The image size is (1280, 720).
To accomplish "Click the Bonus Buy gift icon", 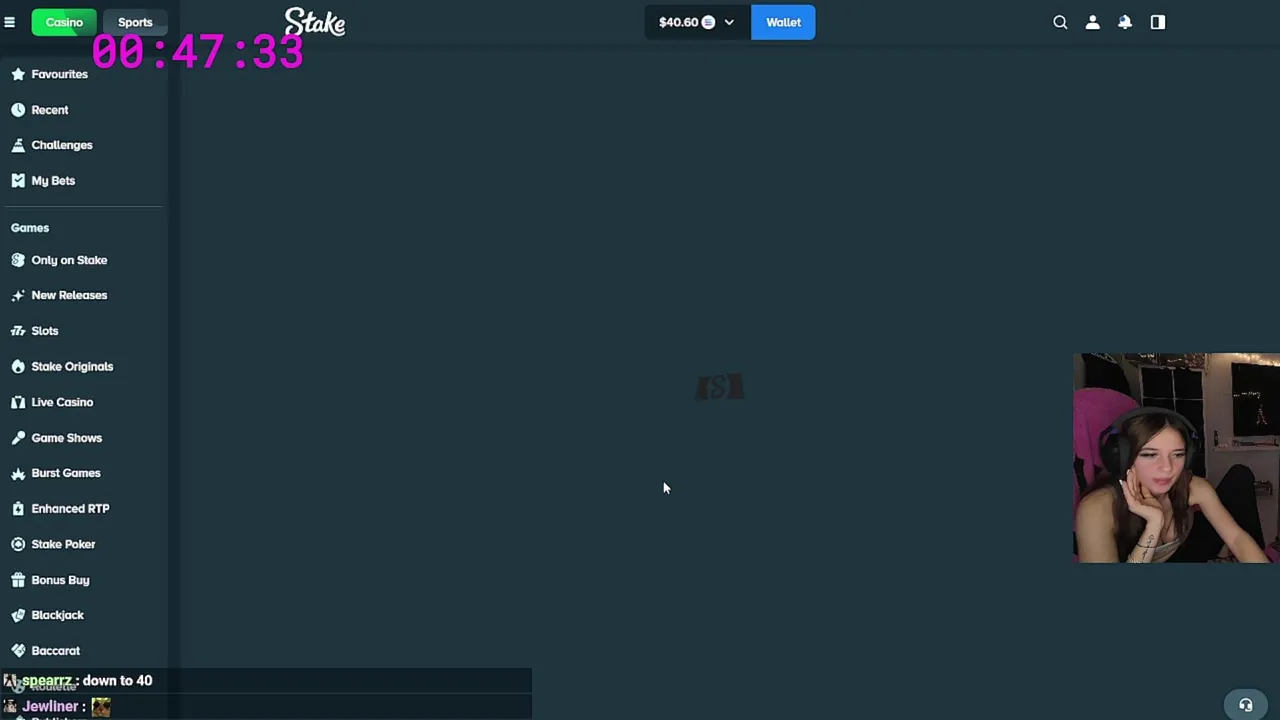I will click(x=18, y=580).
